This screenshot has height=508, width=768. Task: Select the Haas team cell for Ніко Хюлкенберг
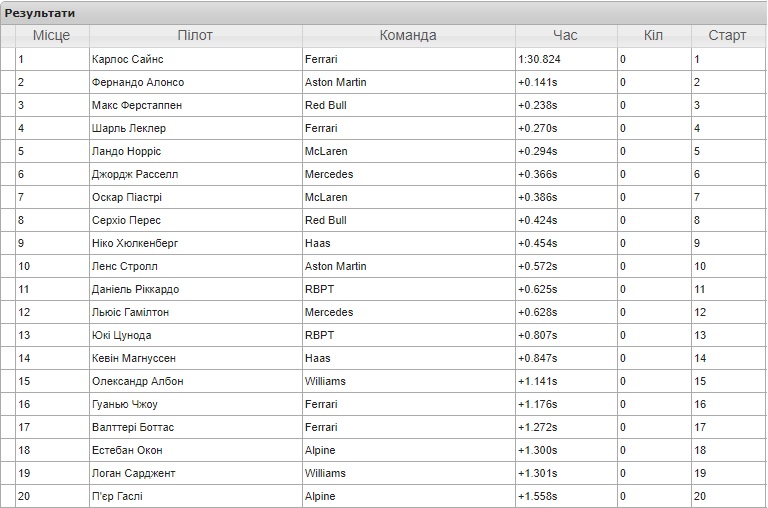[x=408, y=243]
